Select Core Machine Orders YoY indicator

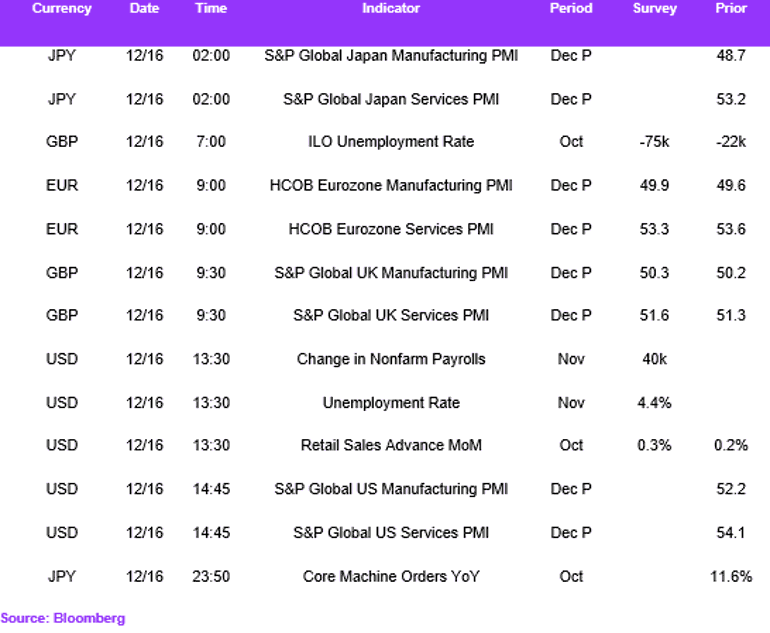point(391,577)
